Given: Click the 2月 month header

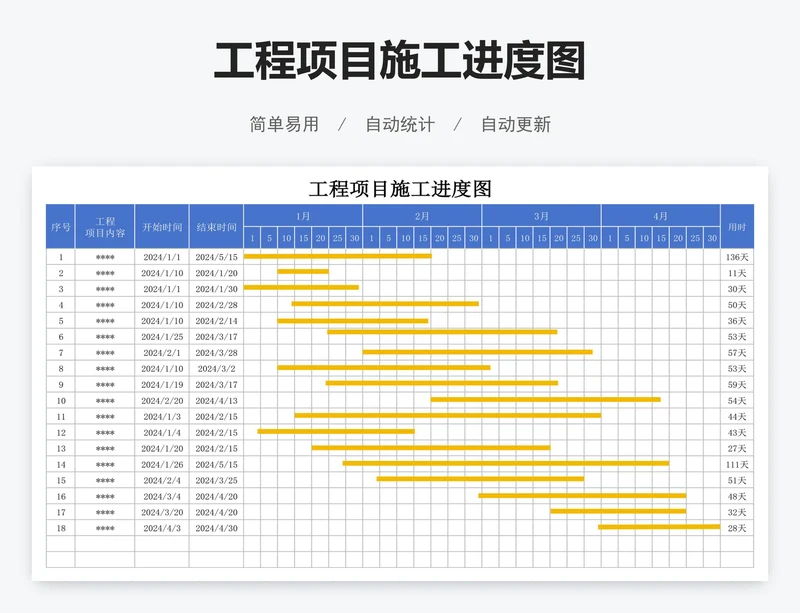Looking at the screenshot, I should tap(422, 215).
